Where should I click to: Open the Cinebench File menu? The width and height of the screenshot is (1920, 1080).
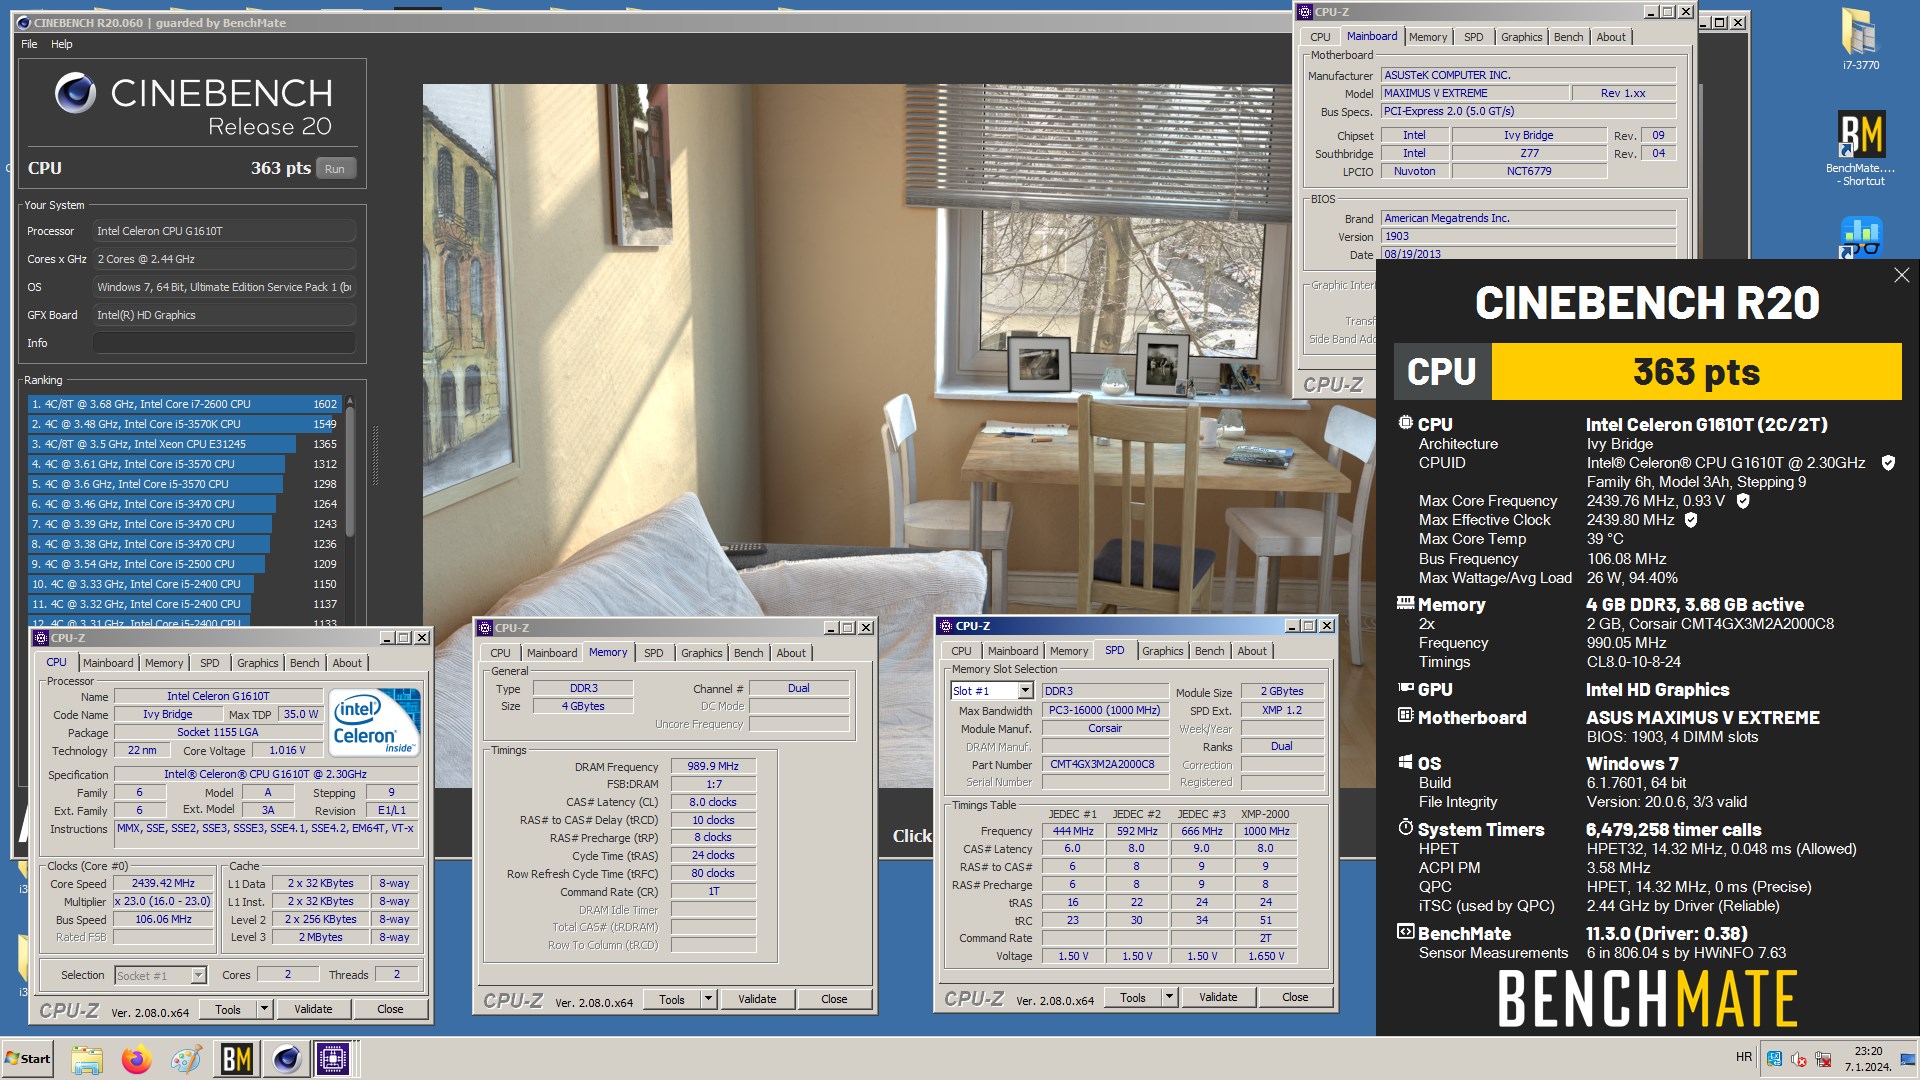29,44
